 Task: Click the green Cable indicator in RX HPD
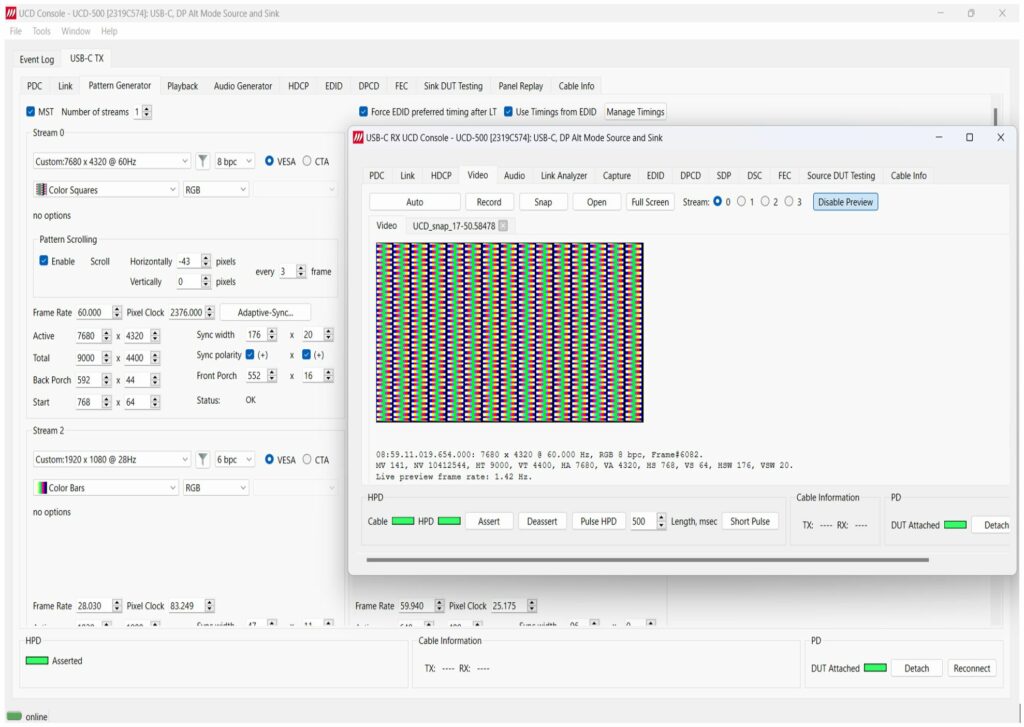click(x=402, y=521)
